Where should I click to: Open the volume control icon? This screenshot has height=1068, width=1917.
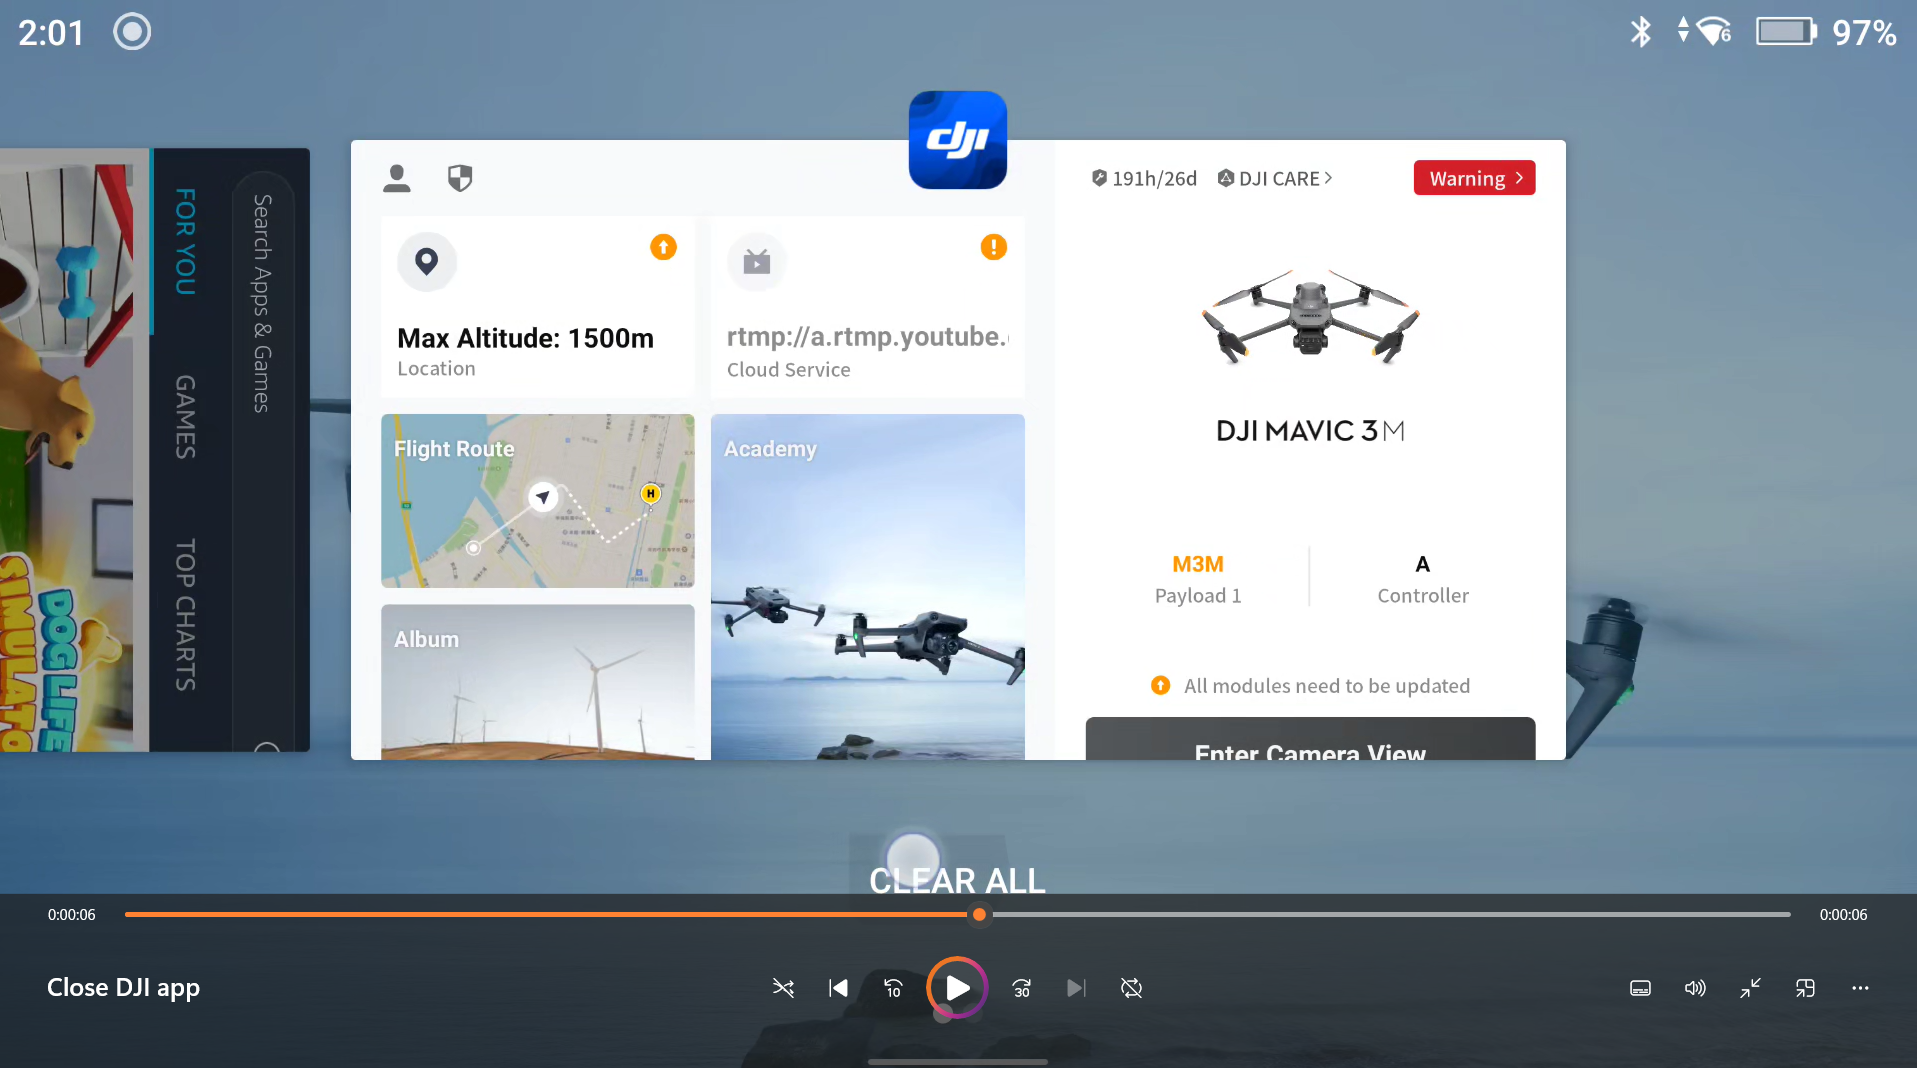(1695, 988)
